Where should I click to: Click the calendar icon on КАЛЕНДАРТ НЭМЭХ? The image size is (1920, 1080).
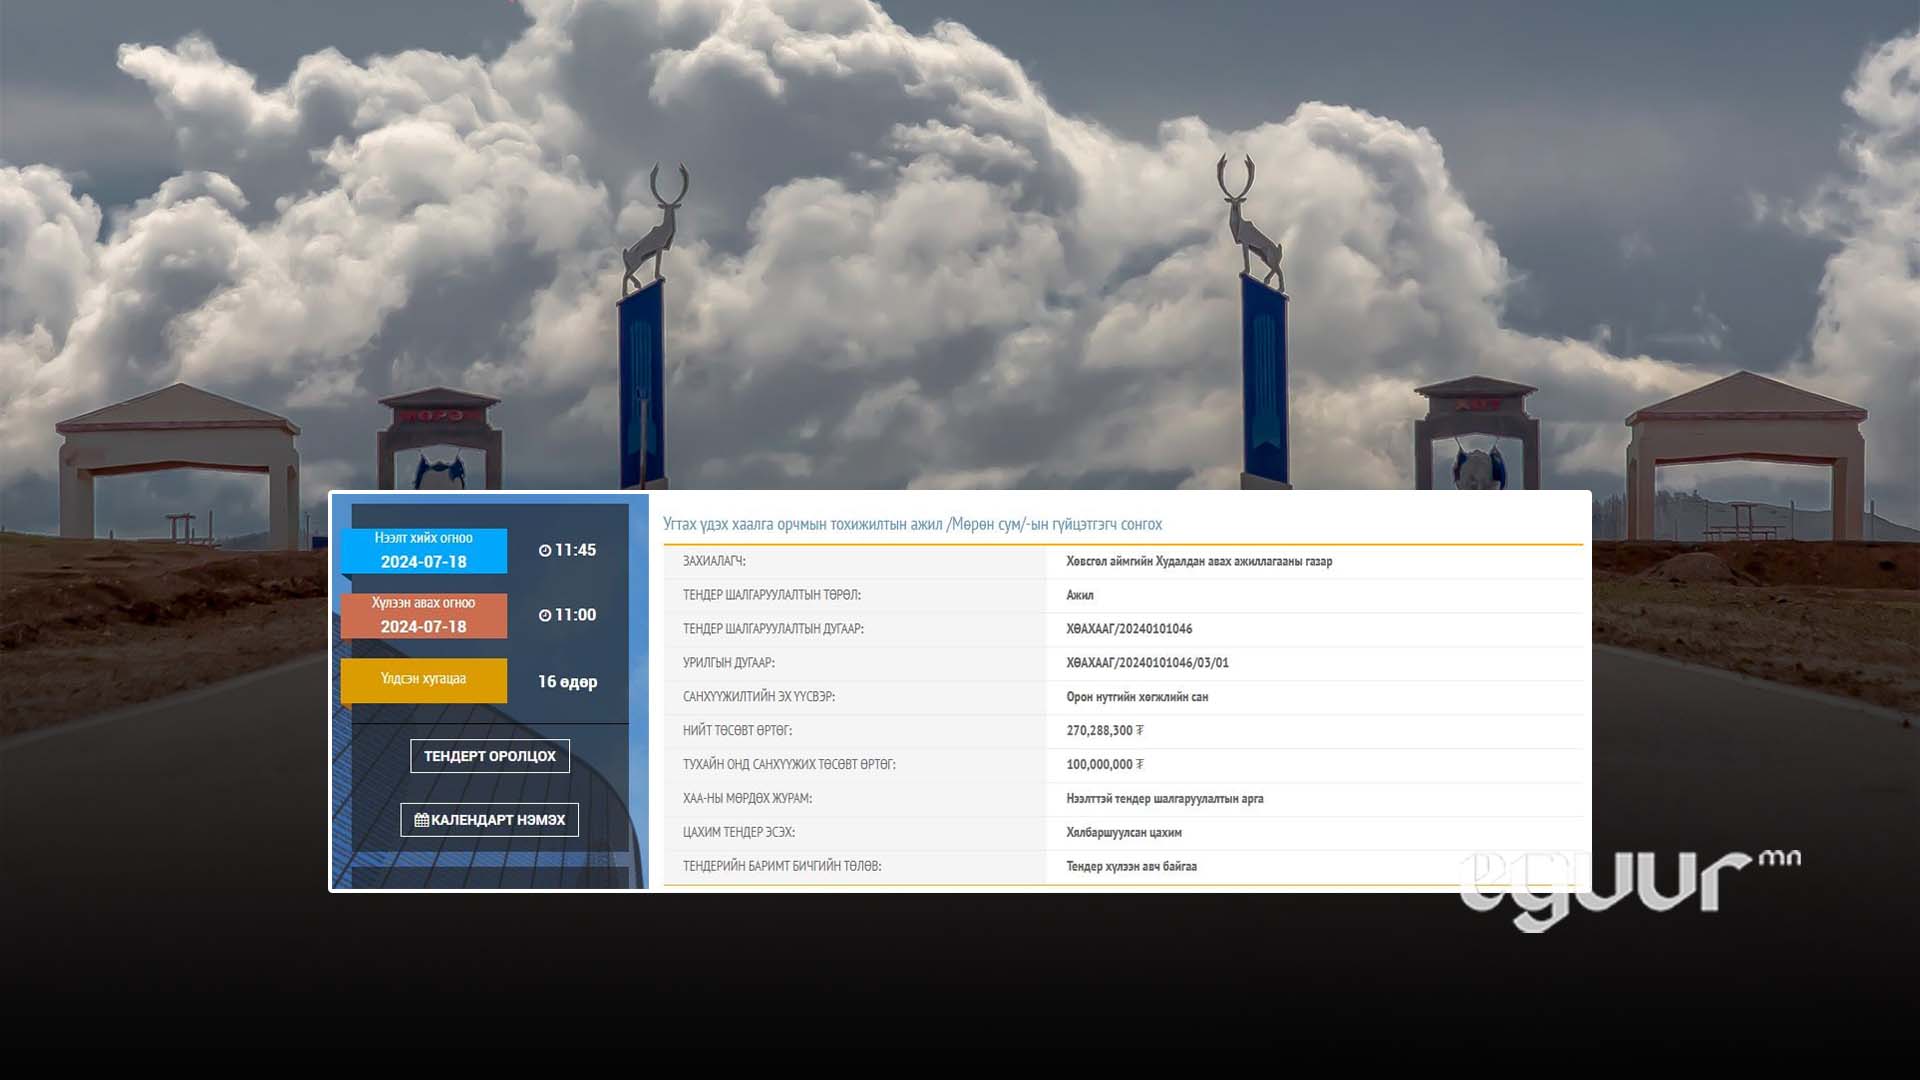[421, 820]
